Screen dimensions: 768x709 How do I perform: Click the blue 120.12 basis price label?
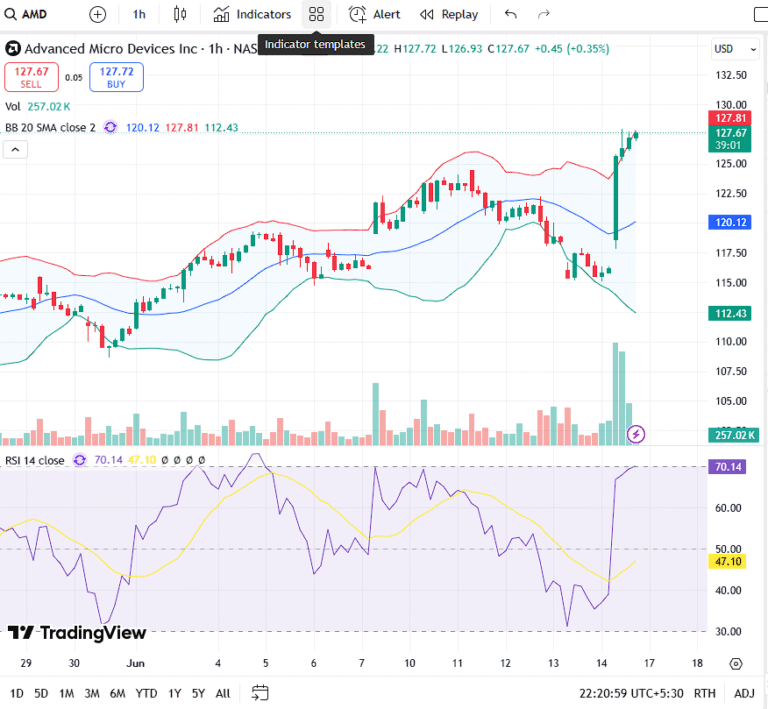coord(730,222)
